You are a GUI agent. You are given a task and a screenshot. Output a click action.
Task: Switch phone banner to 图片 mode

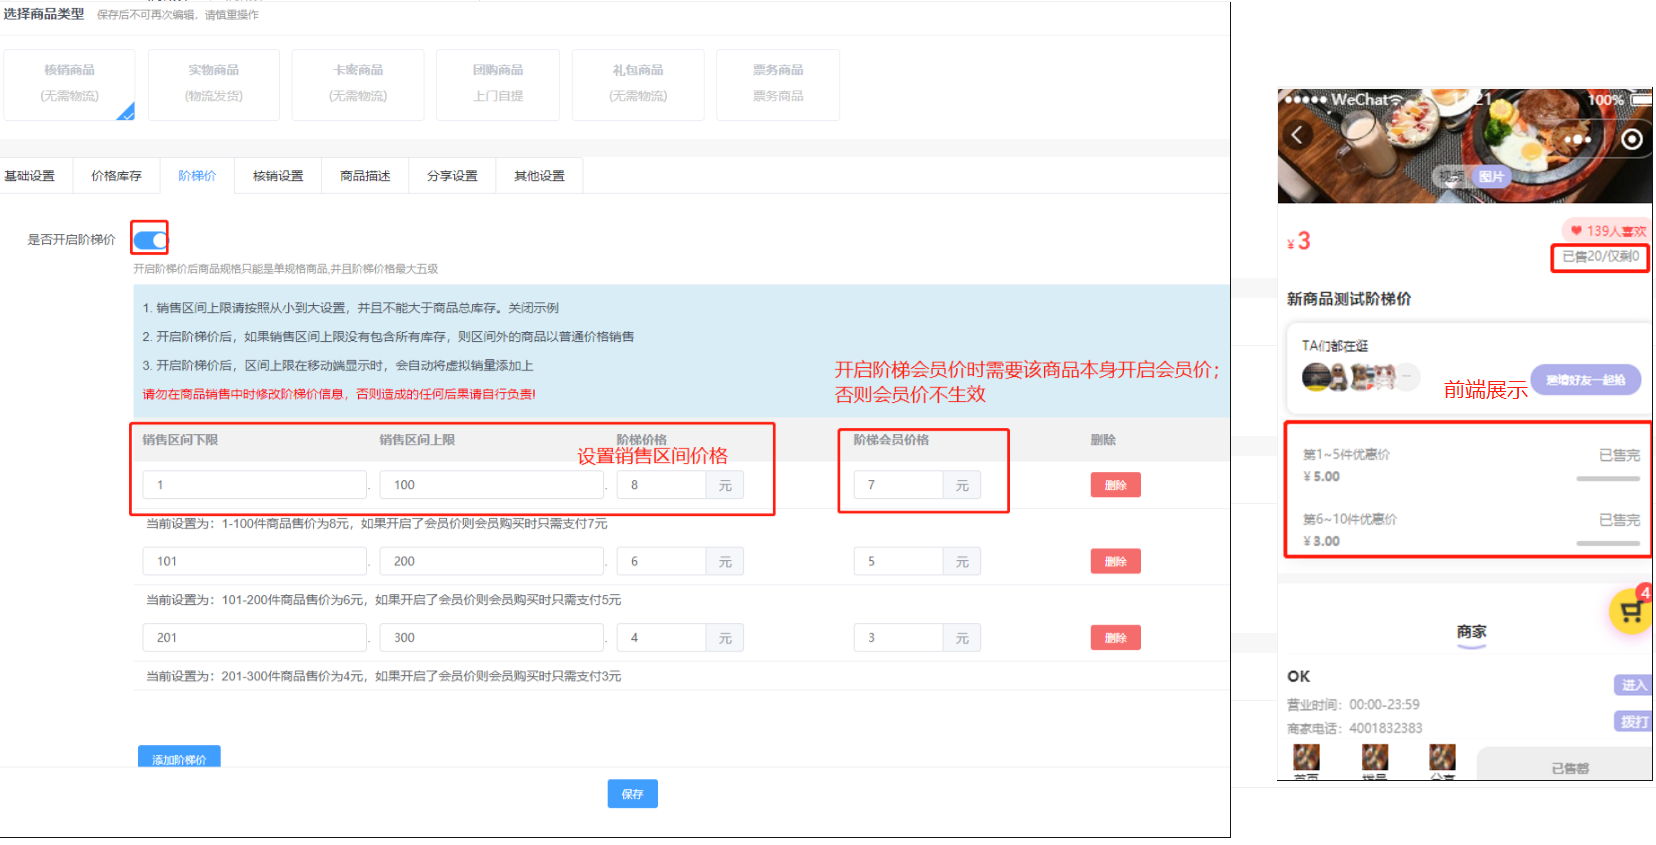(x=1491, y=177)
